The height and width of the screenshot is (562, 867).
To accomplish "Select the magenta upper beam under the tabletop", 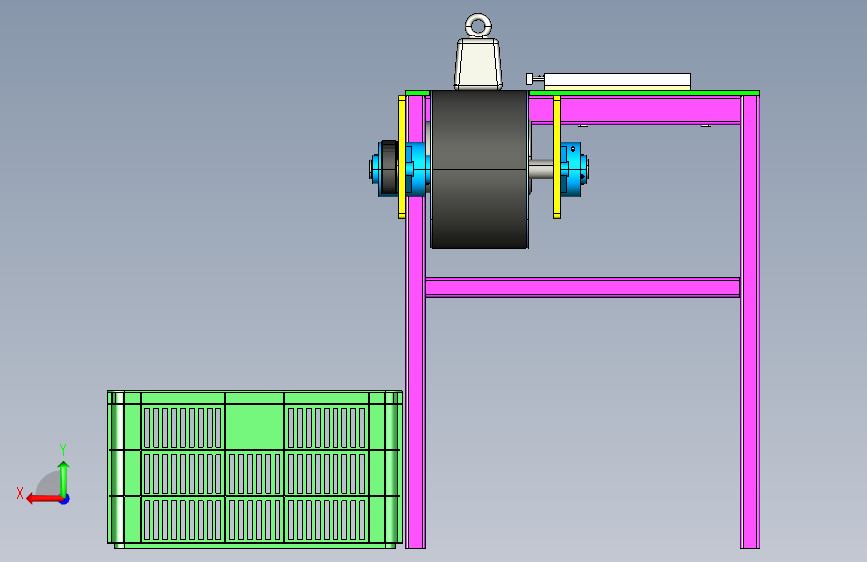I will coord(635,110).
